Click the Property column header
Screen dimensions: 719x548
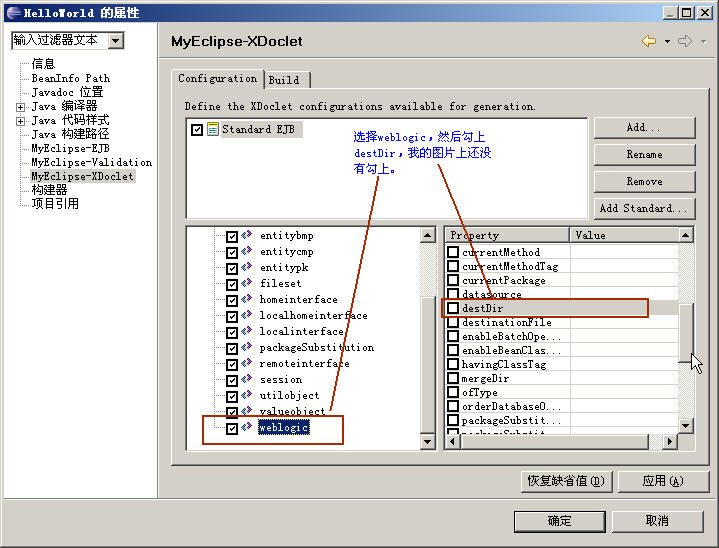[508, 235]
